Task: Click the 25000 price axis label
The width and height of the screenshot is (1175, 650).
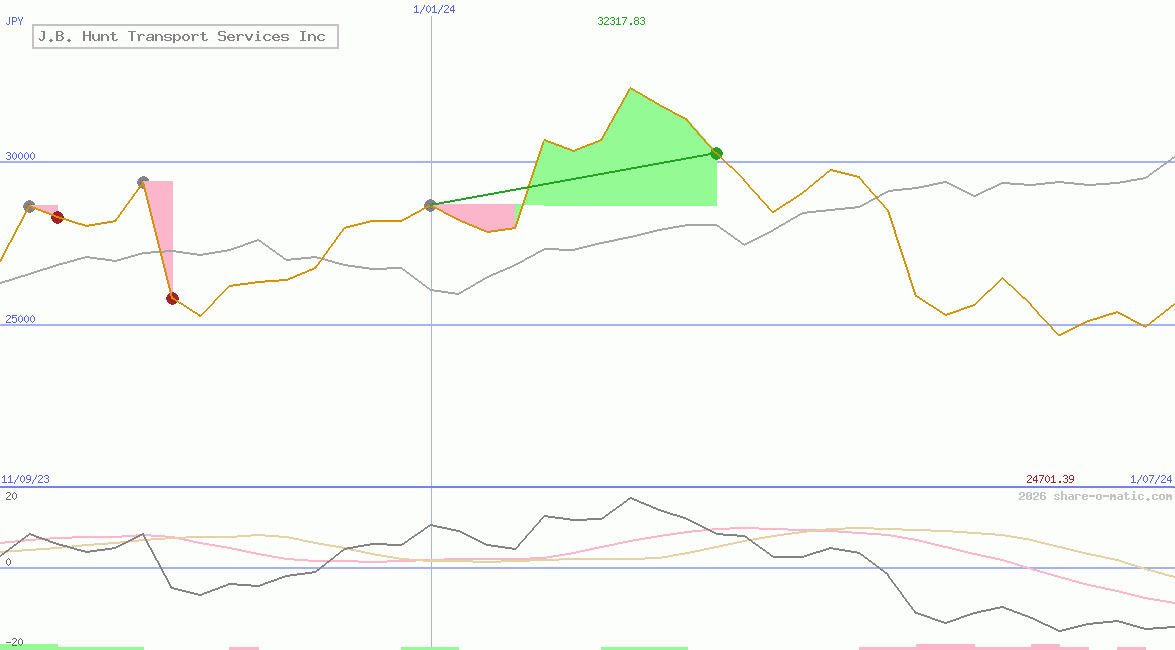Action: 20,319
